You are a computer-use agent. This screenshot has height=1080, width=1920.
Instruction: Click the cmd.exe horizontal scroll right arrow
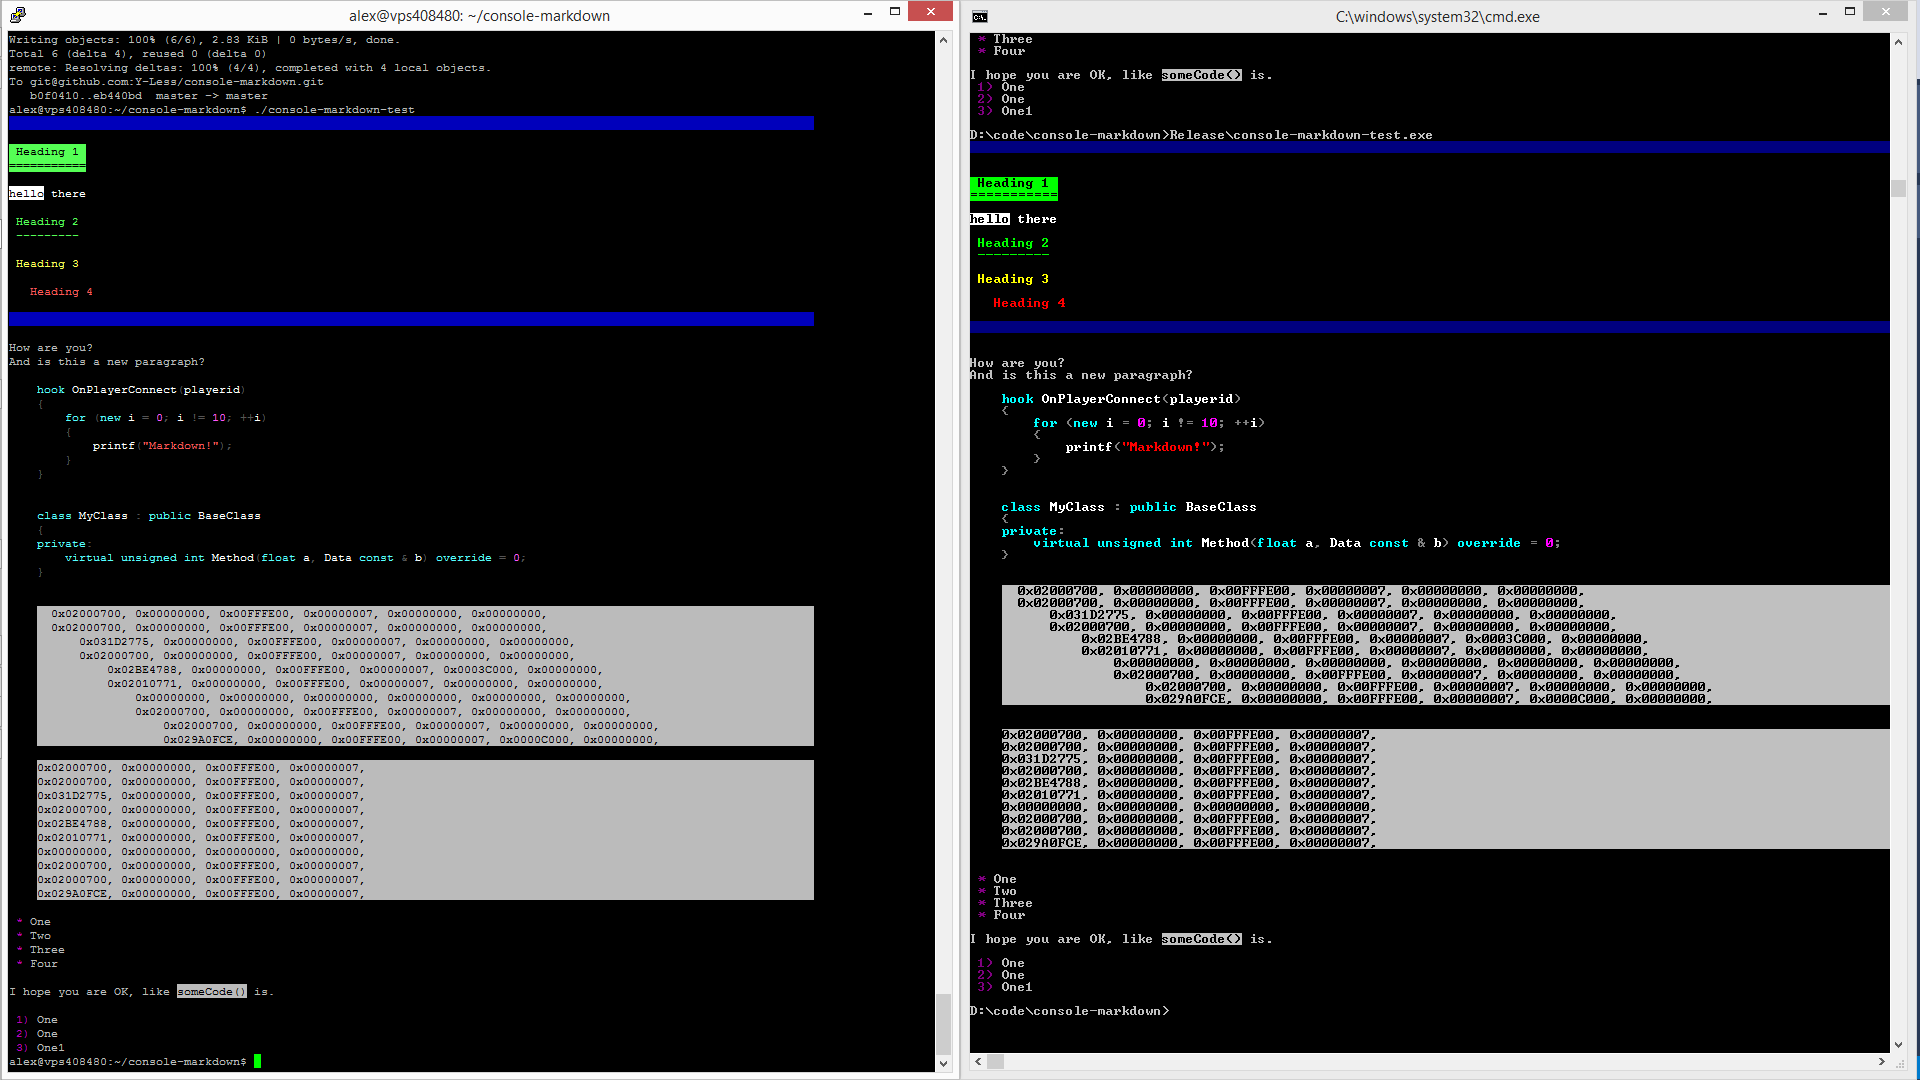click(x=1881, y=1062)
